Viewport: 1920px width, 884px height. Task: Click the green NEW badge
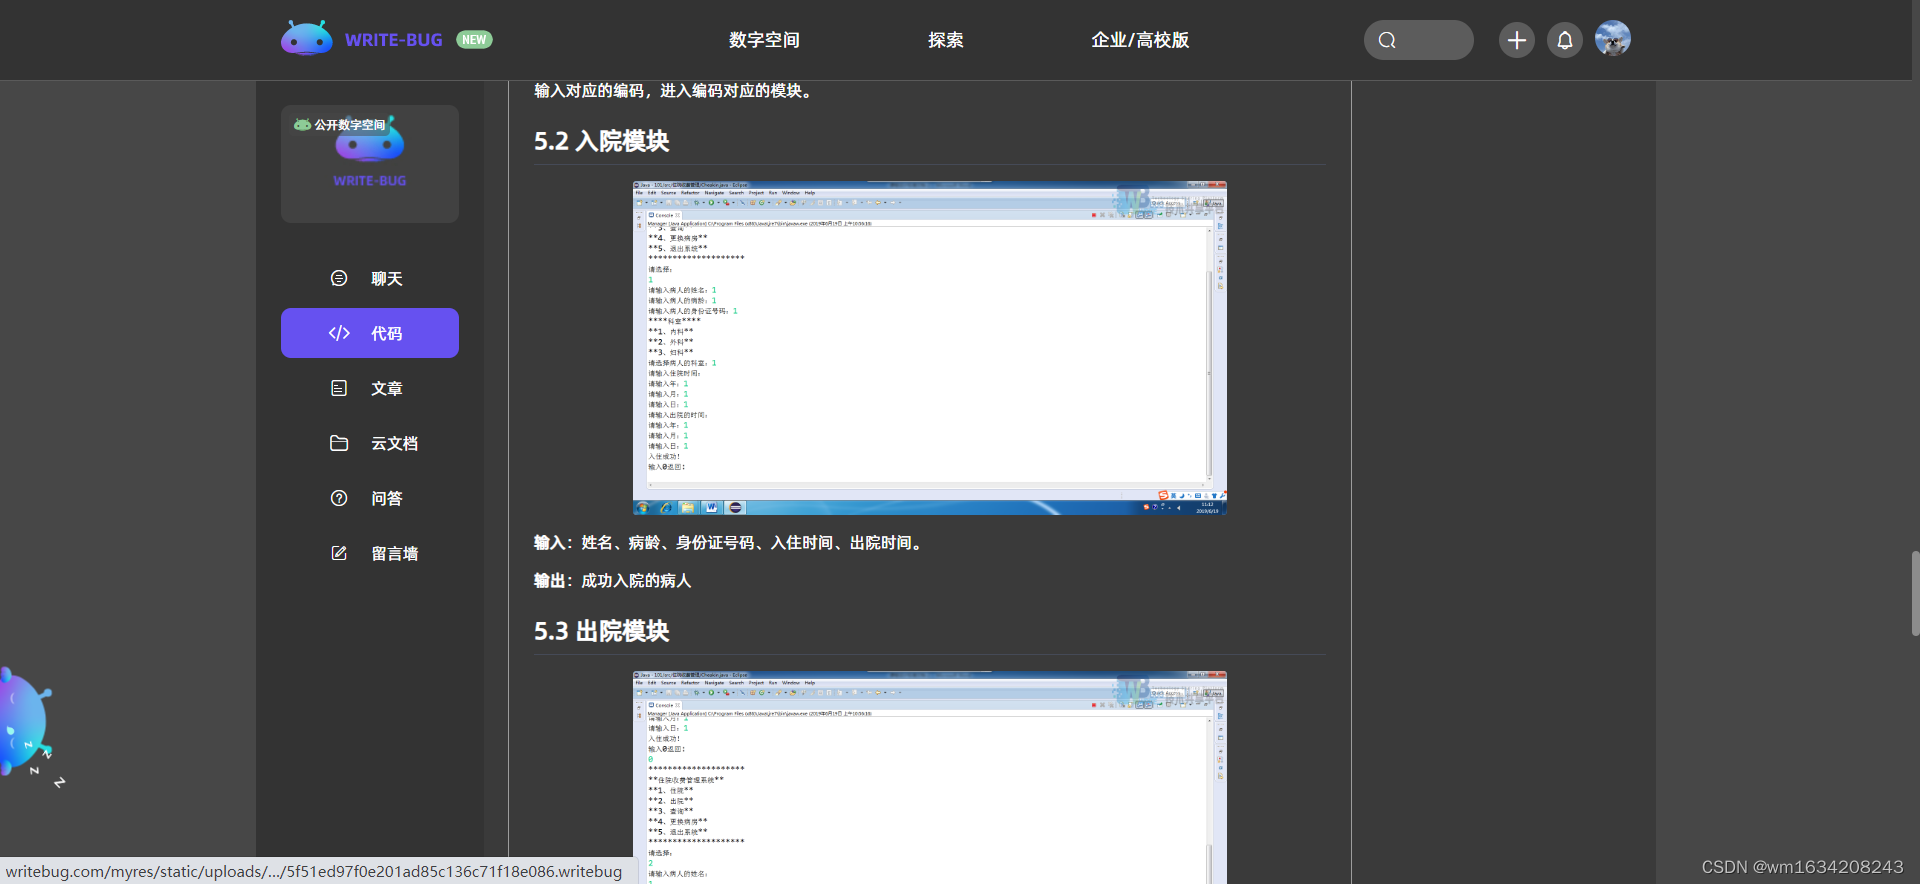pyautogui.click(x=474, y=40)
